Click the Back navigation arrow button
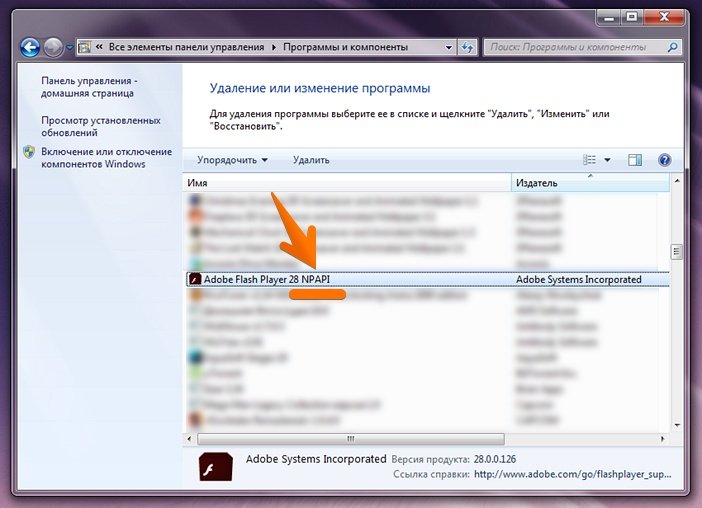The width and height of the screenshot is (702, 508). [x=30, y=47]
